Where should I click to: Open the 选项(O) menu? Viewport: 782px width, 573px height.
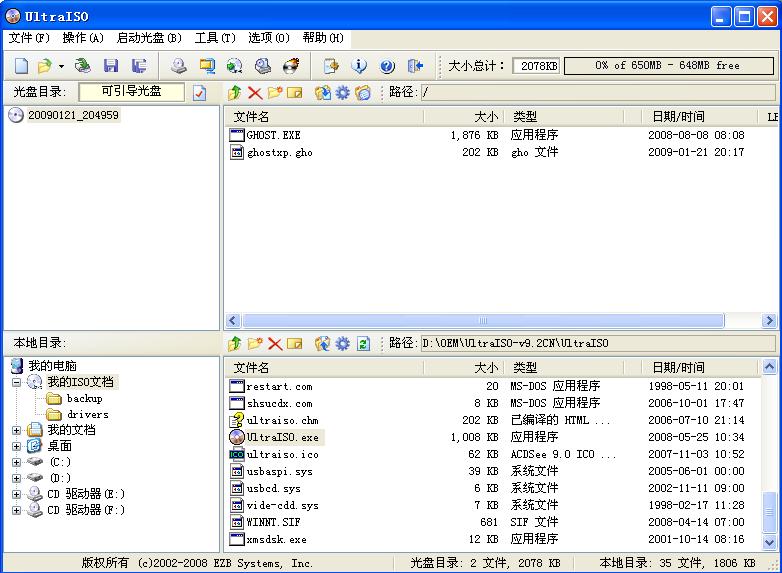click(269, 38)
